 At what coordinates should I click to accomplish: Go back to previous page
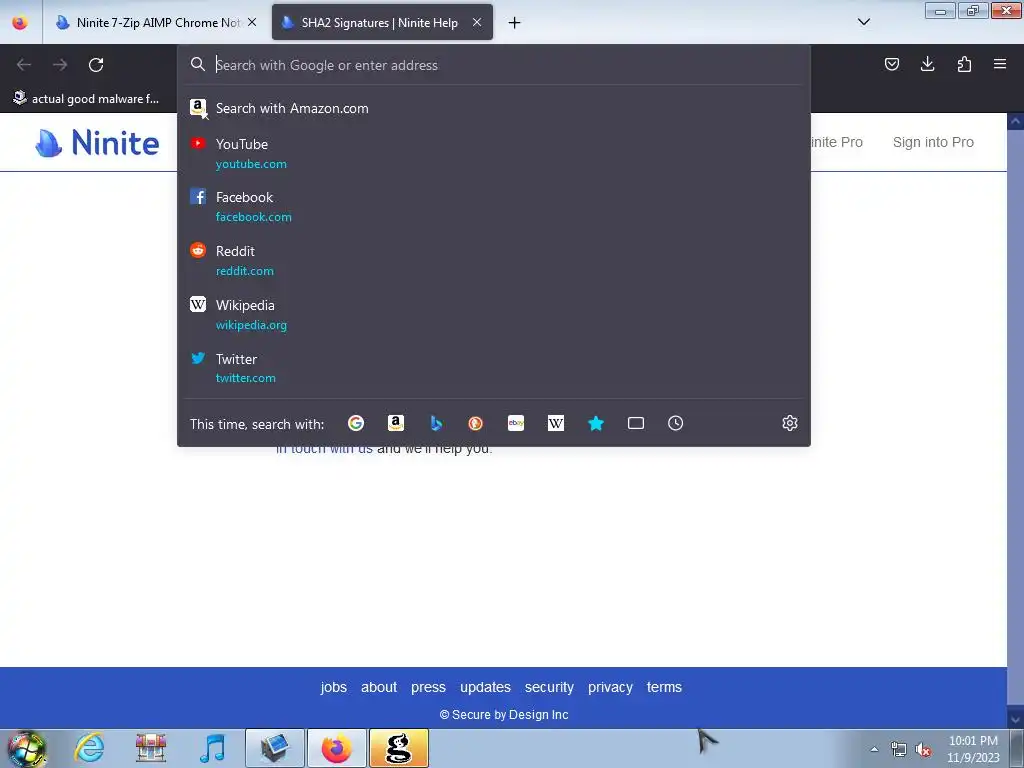(x=24, y=65)
